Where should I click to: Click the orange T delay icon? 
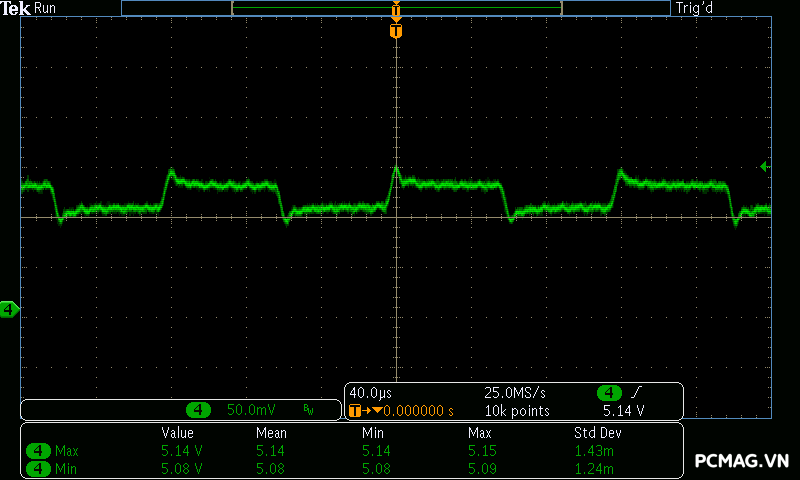pyautogui.click(x=356, y=411)
